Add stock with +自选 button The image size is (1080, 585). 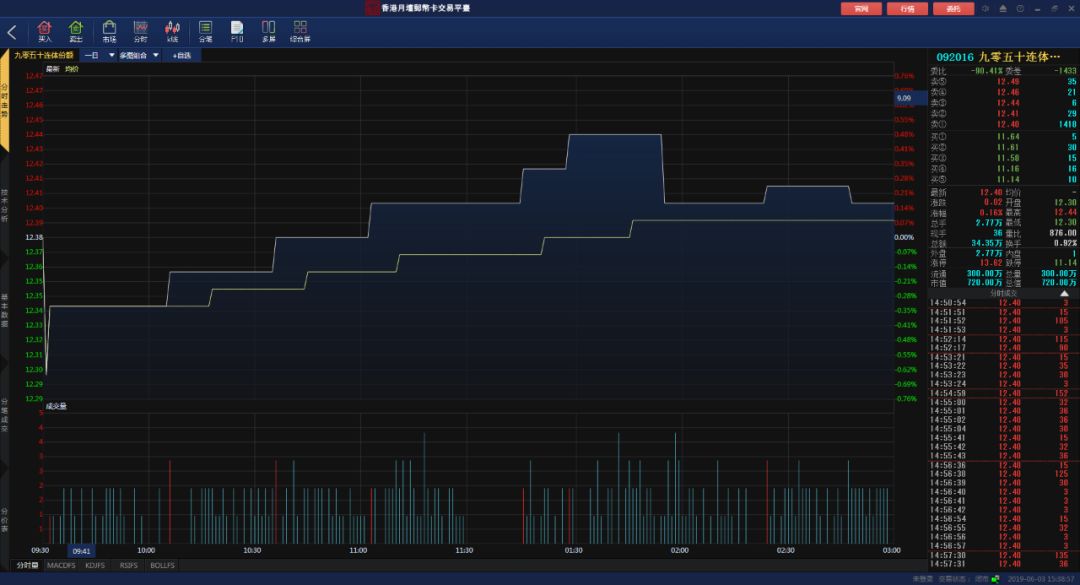pyautogui.click(x=182, y=55)
